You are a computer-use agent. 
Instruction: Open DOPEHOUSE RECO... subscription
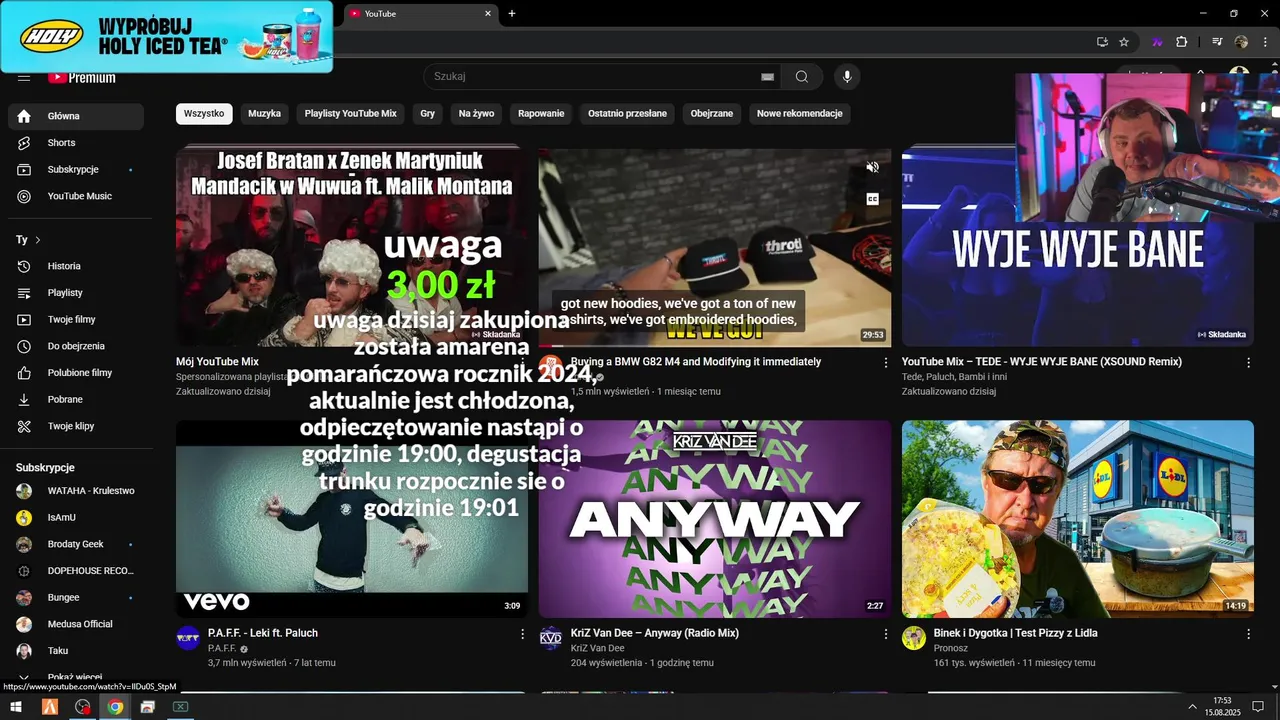click(76, 571)
